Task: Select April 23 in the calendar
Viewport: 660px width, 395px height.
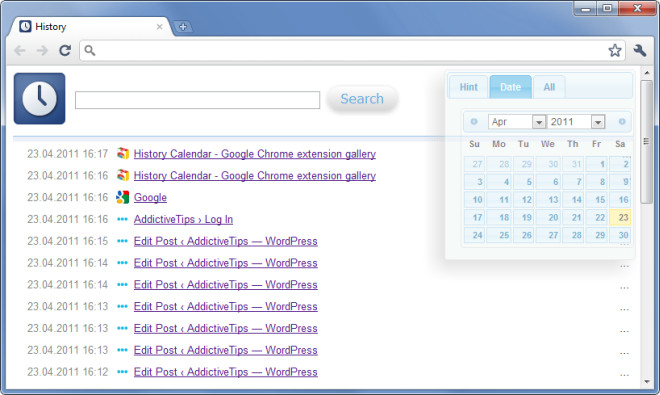Action: point(620,217)
